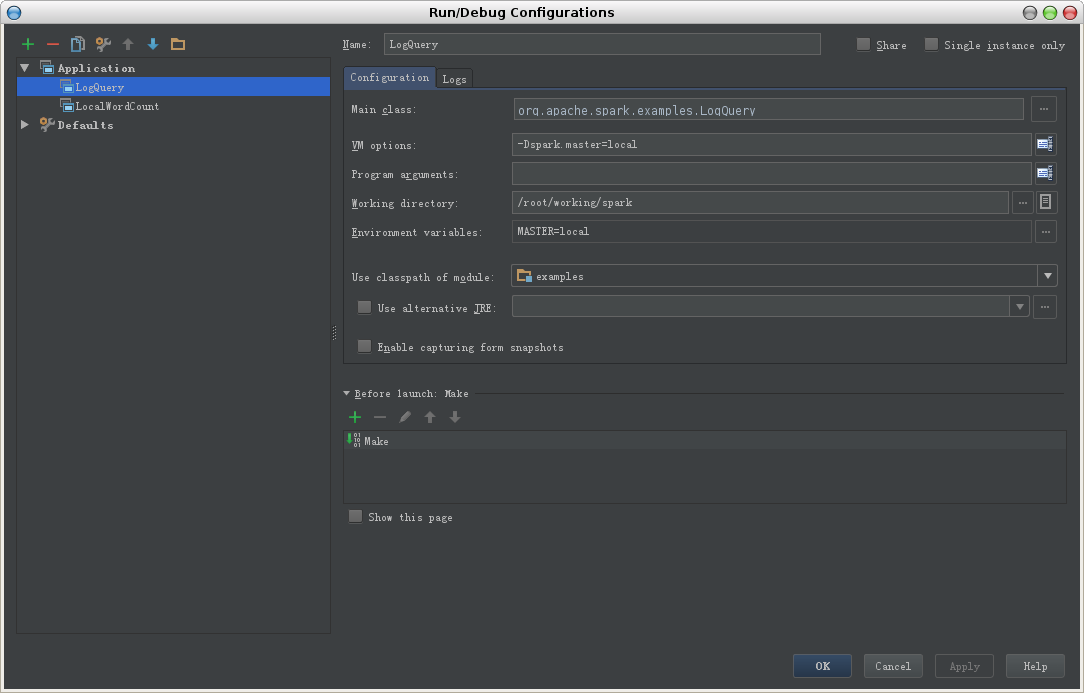The width and height of the screenshot is (1084, 693).
Task: Click the panel splitter handle
Action: click(x=335, y=333)
